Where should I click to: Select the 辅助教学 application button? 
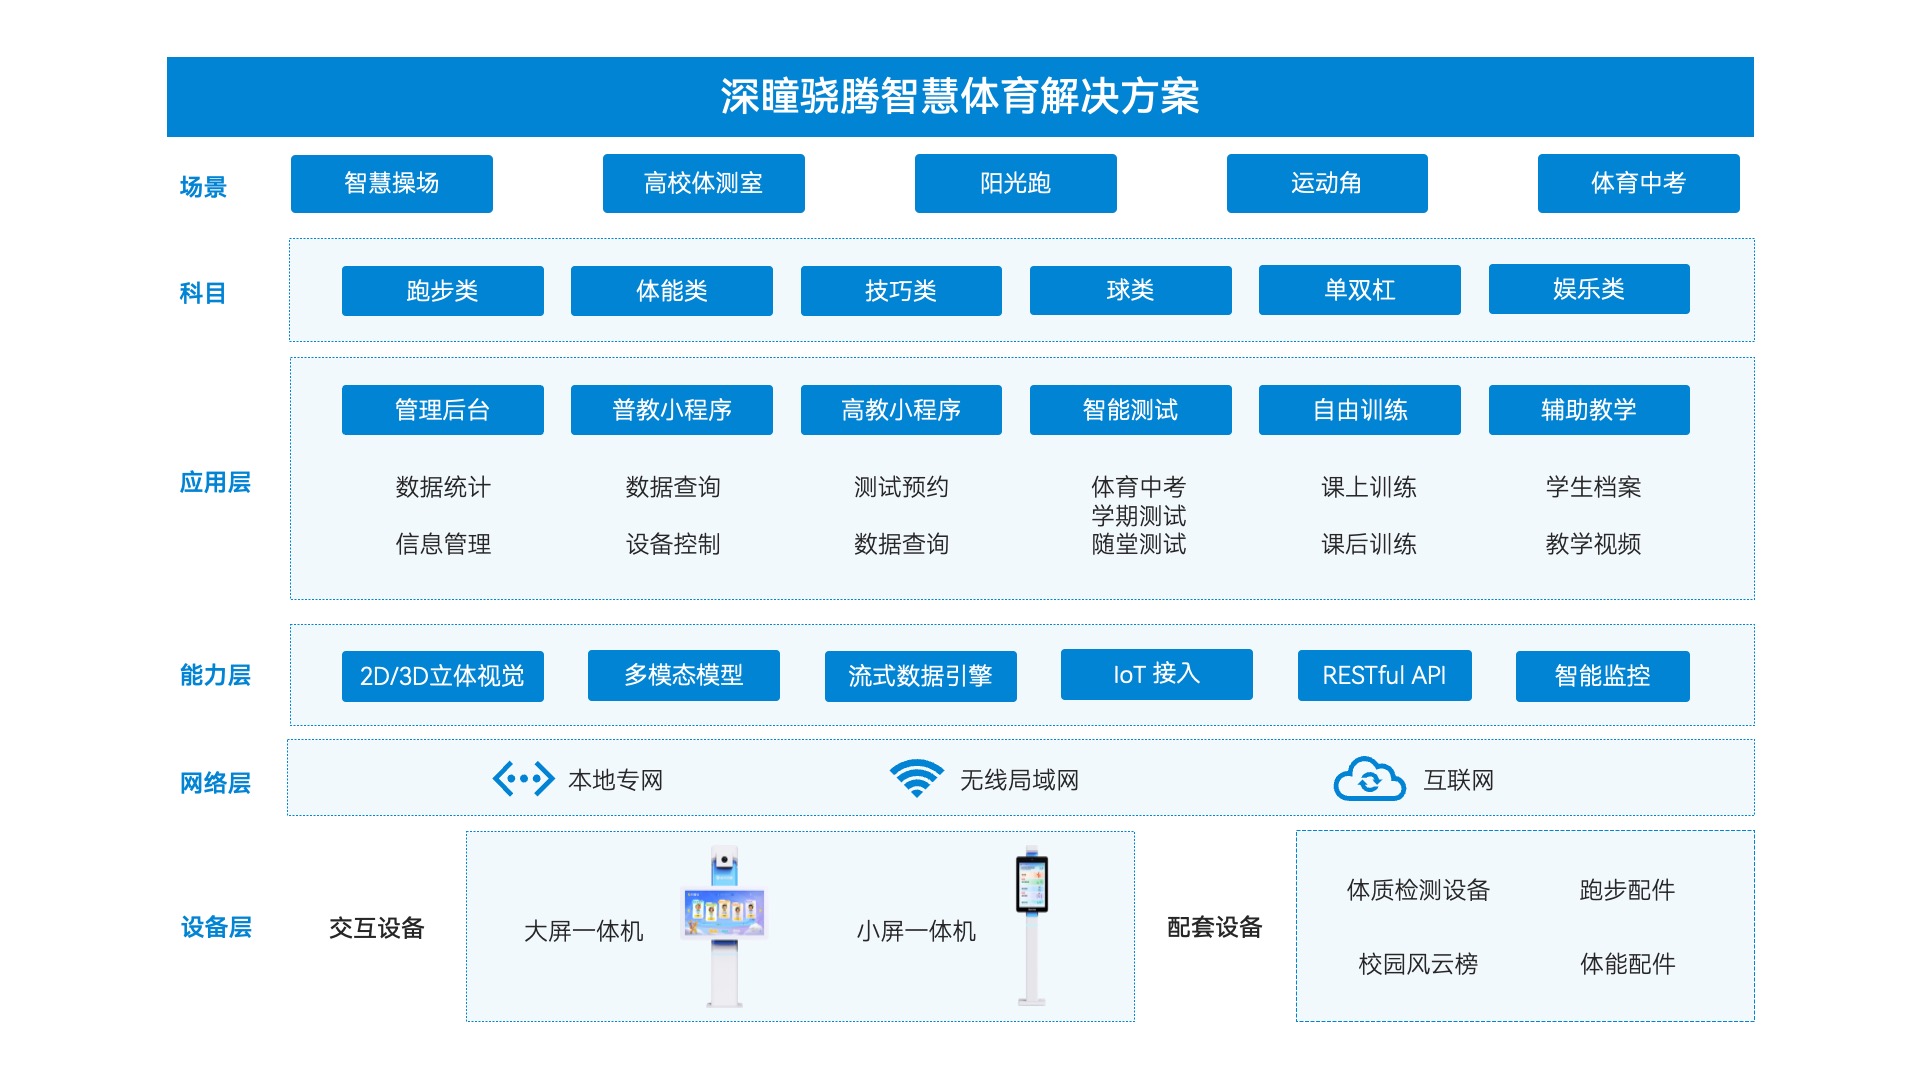click(1588, 410)
